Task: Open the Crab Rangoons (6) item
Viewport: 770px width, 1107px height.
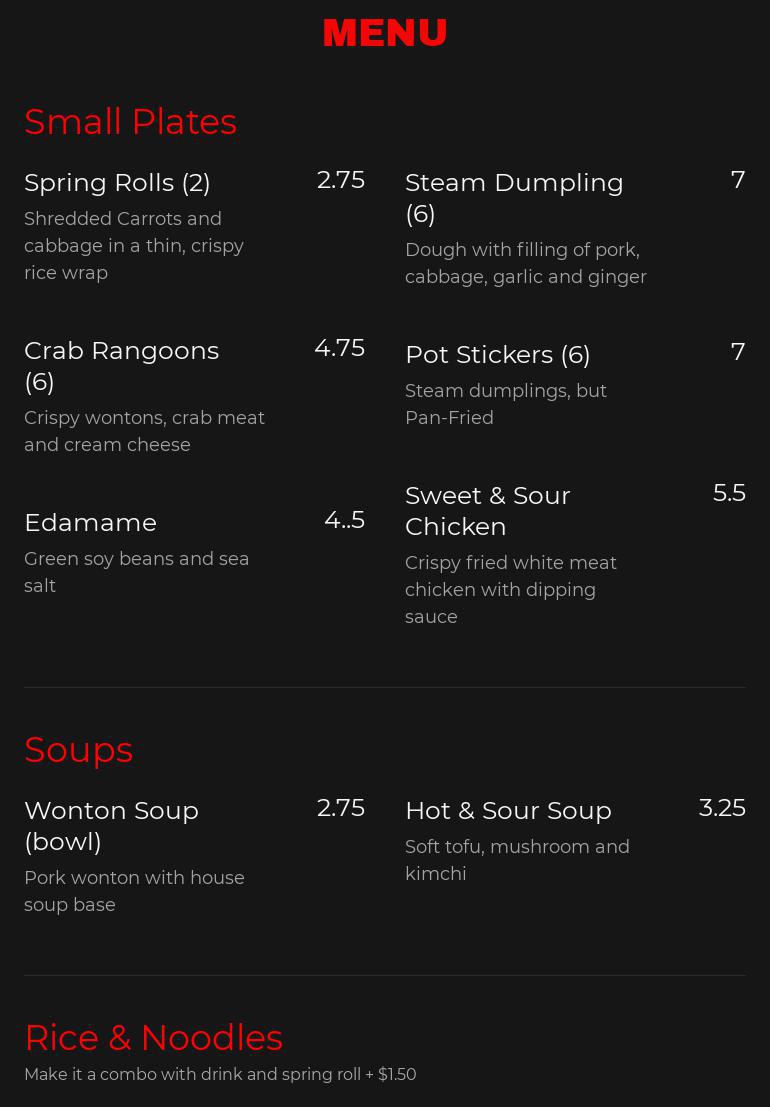Action: pos(121,365)
